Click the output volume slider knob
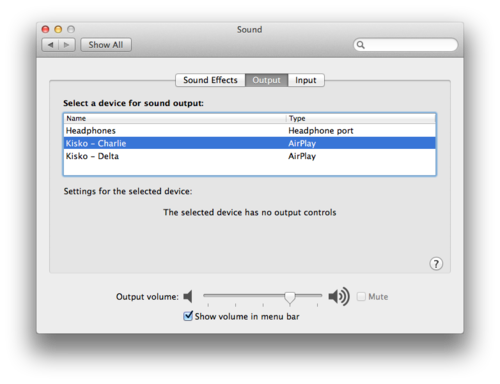 click(290, 297)
